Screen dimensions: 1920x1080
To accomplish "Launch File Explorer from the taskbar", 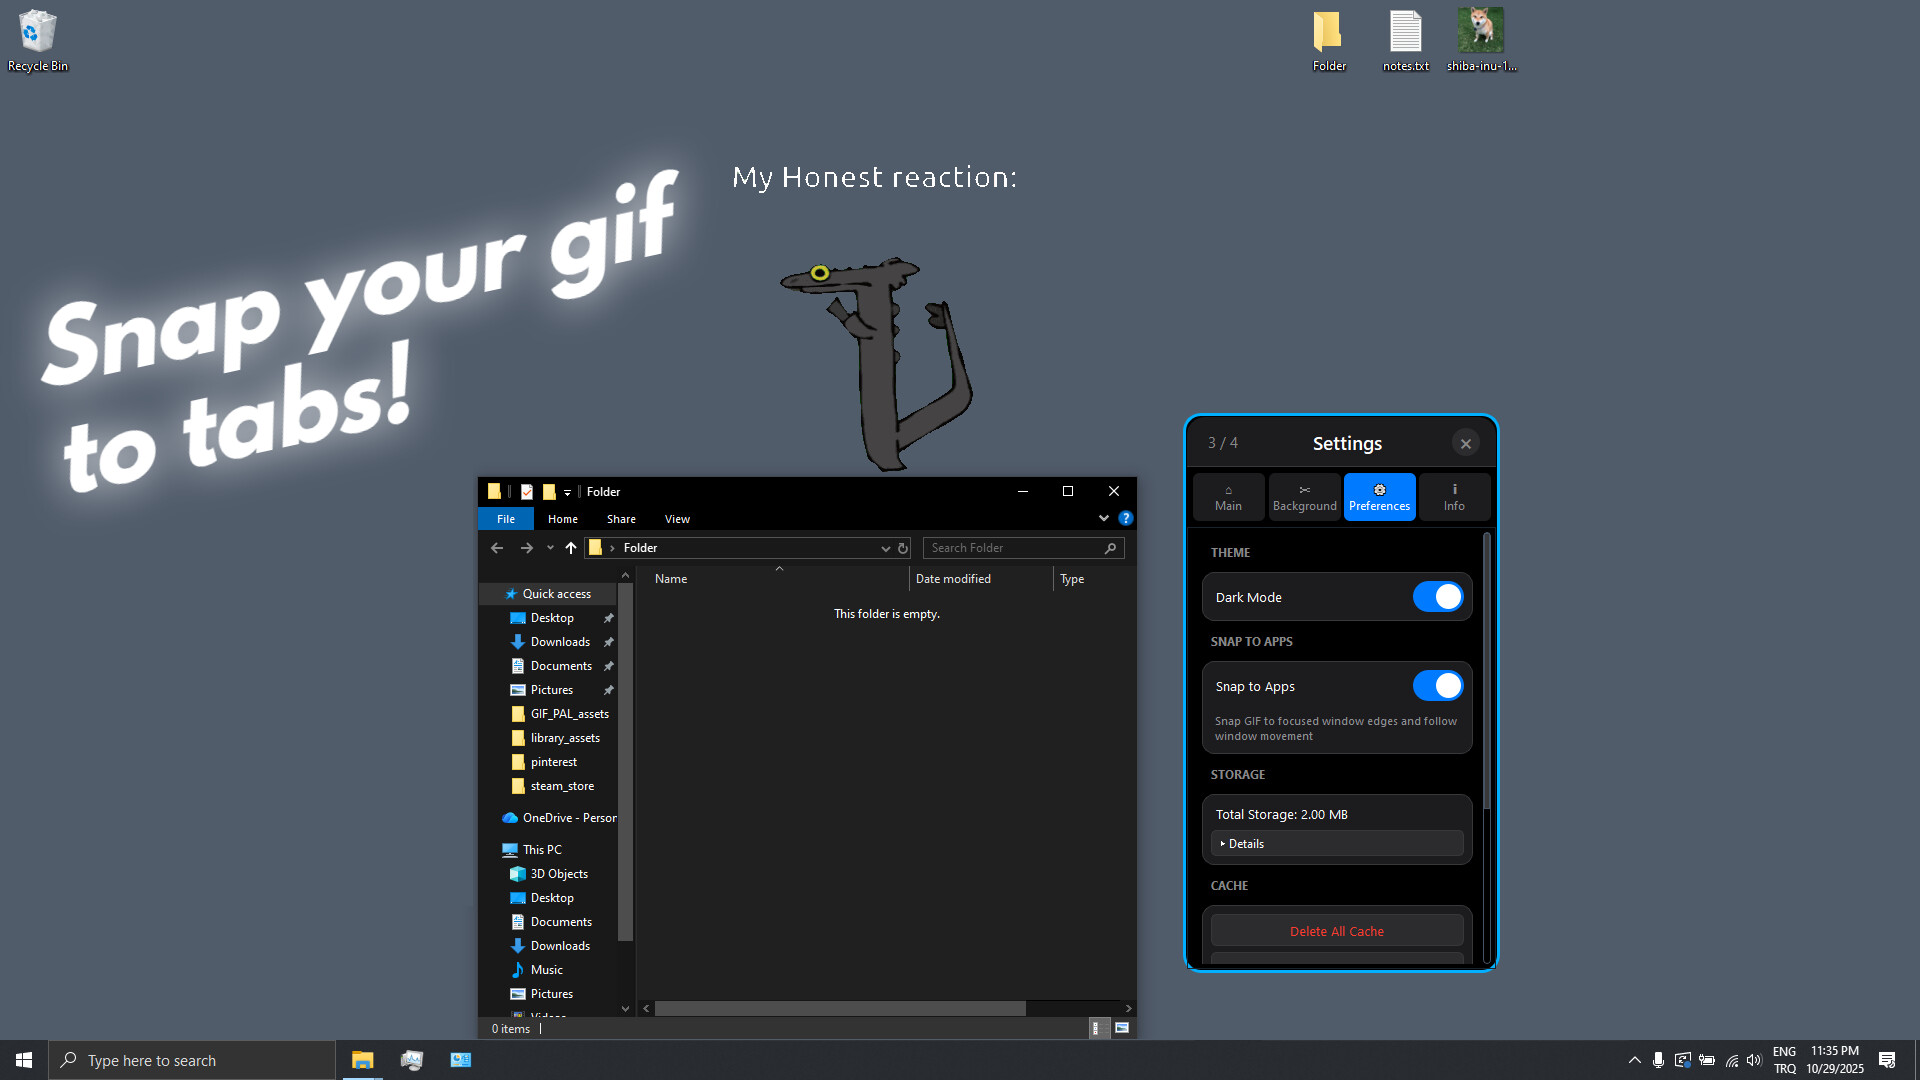I will point(362,1059).
